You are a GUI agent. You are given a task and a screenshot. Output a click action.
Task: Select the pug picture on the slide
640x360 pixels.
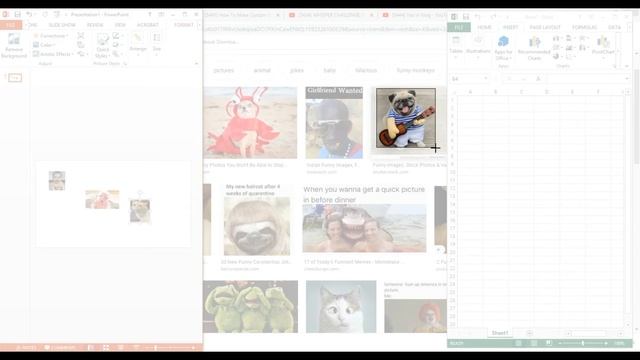[x=140, y=211]
